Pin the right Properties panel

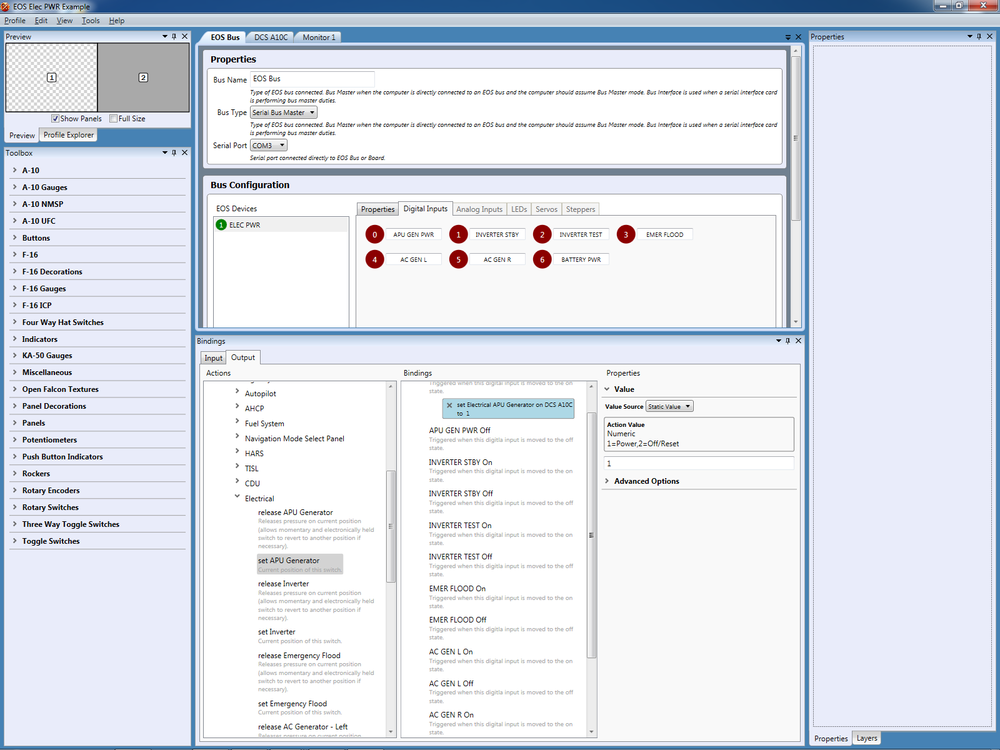[x=980, y=36]
